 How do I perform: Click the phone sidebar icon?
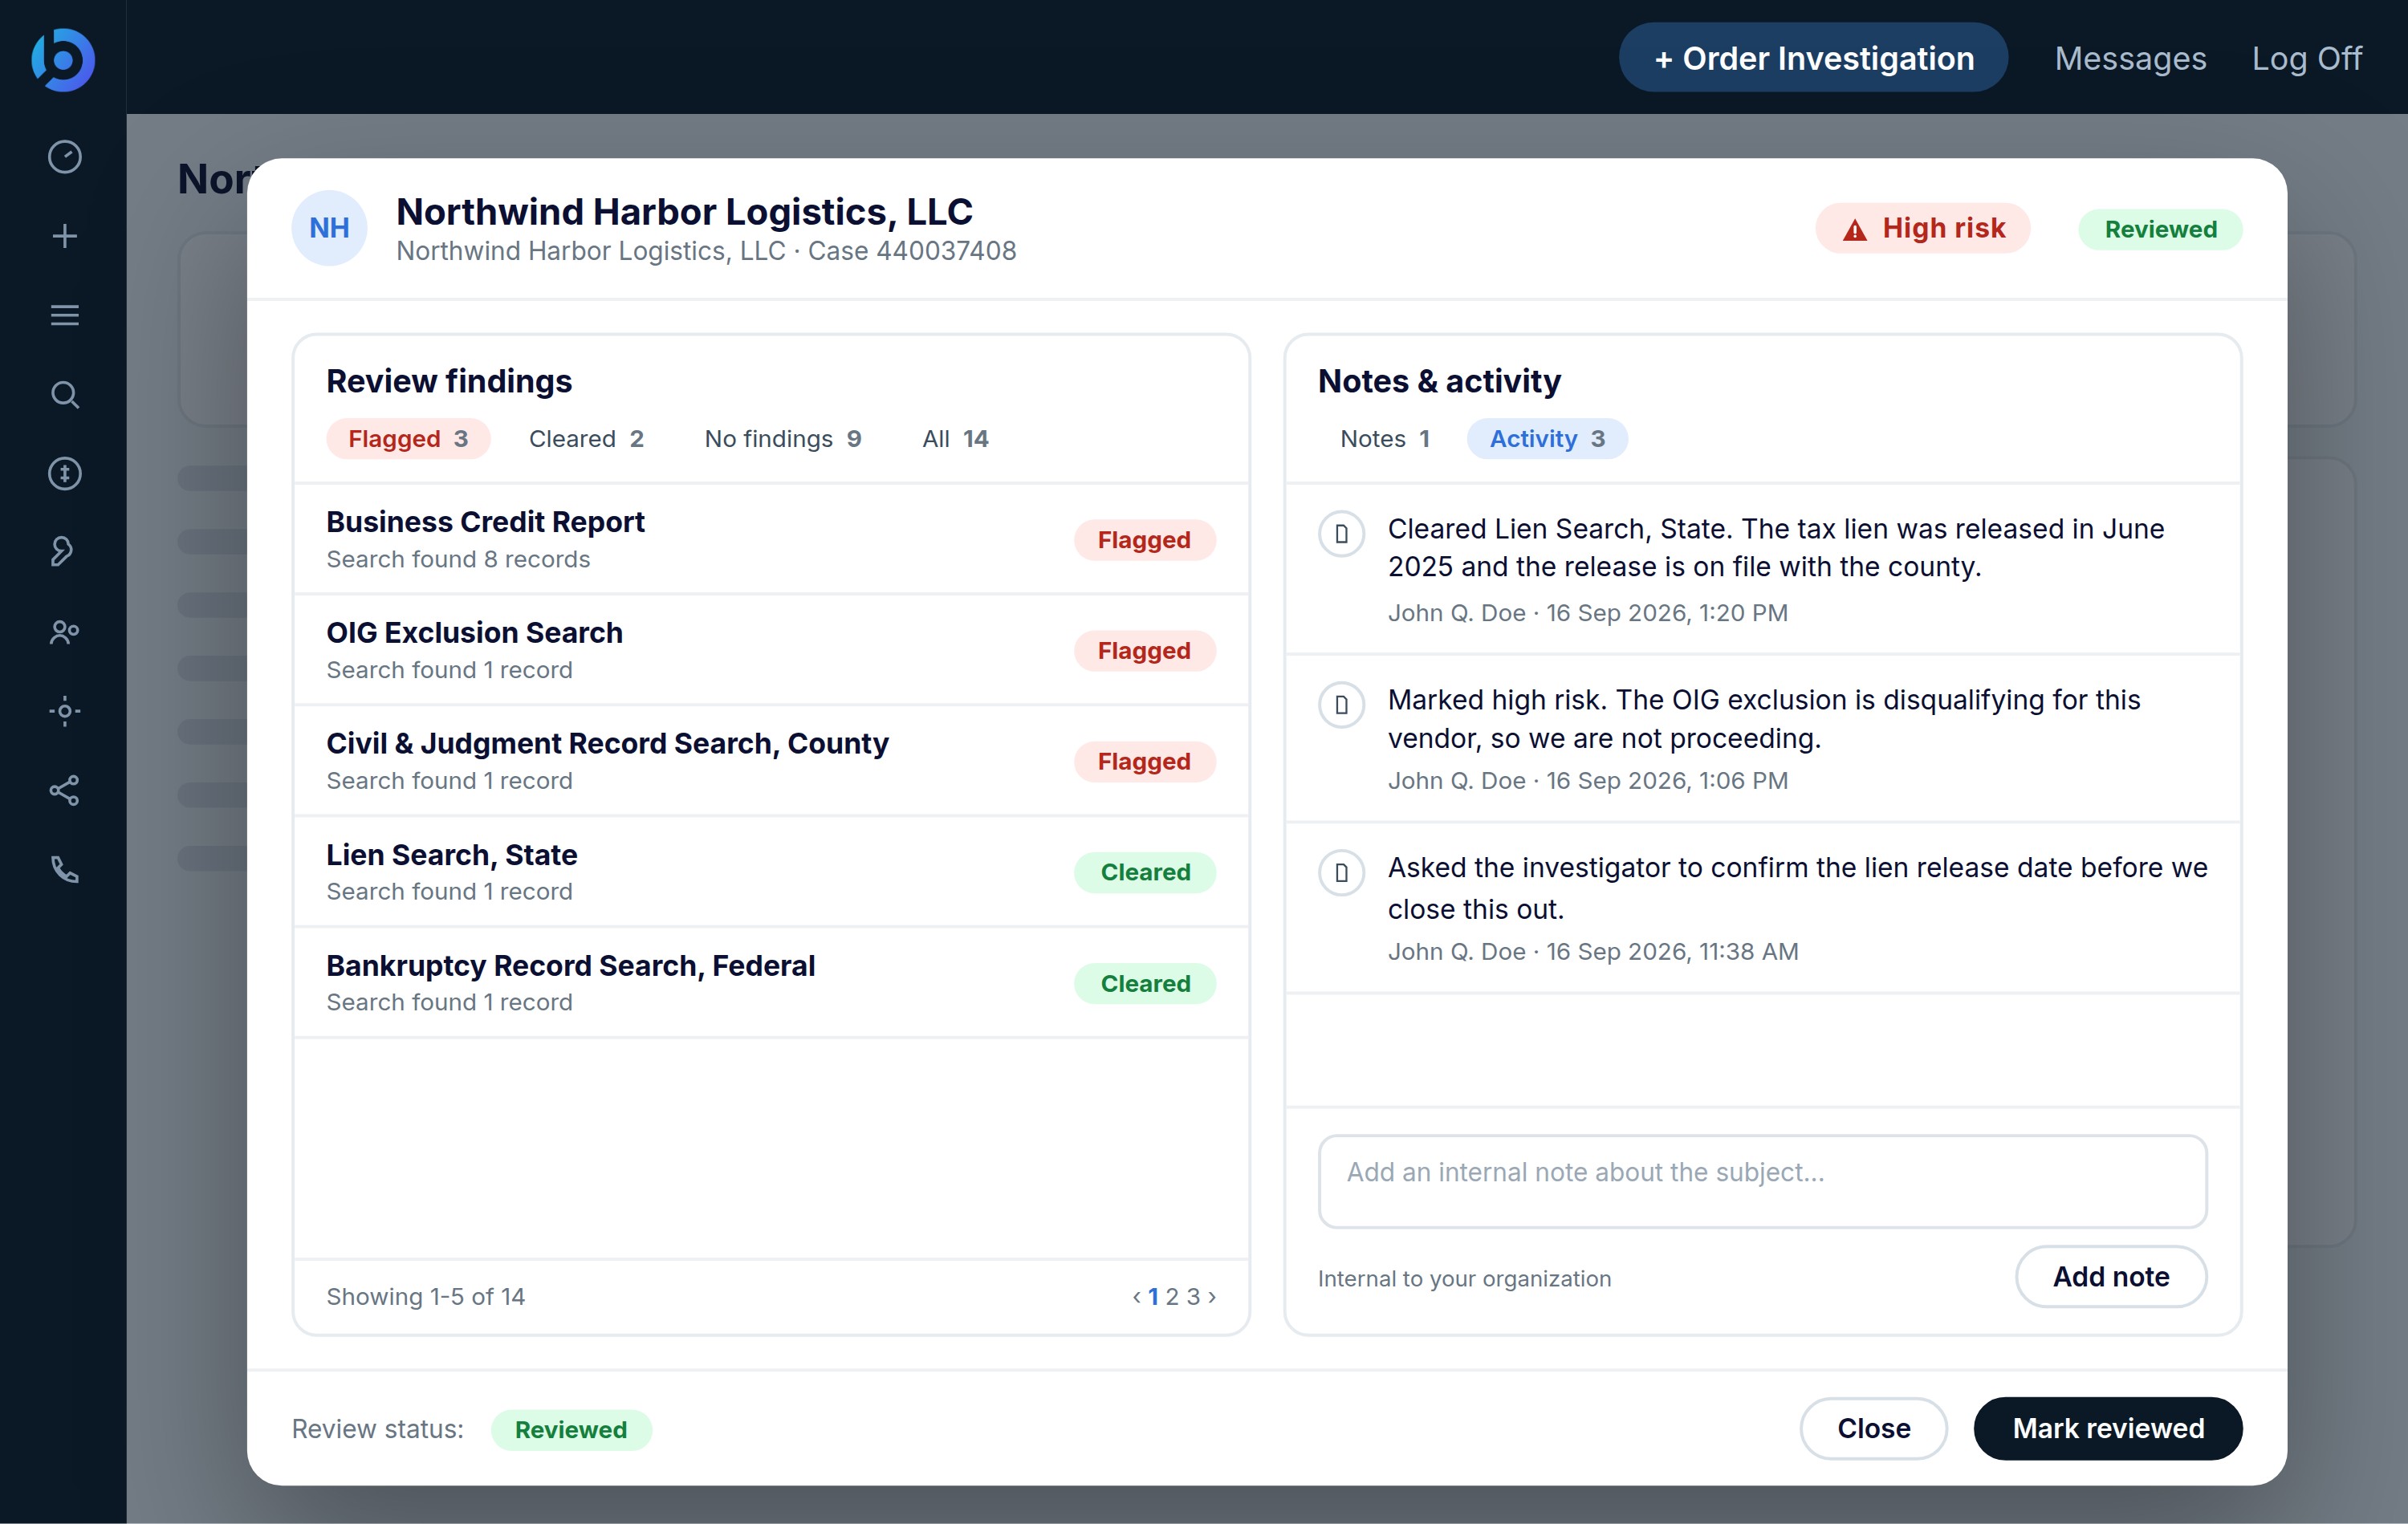click(65, 869)
